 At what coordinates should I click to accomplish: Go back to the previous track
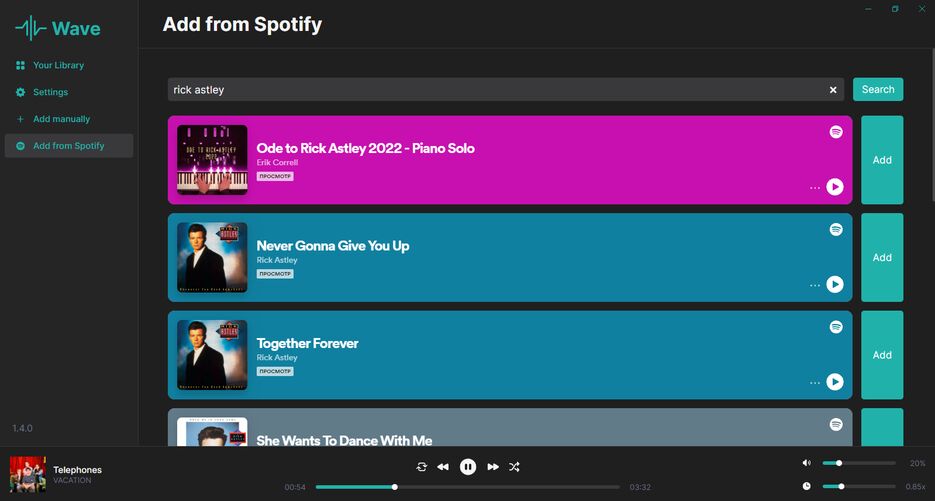coord(443,467)
